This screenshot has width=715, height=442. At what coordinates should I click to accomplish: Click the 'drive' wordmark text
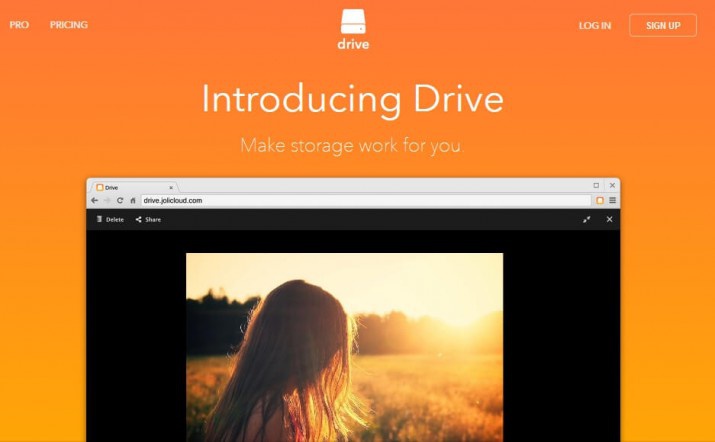coord(353,44)
